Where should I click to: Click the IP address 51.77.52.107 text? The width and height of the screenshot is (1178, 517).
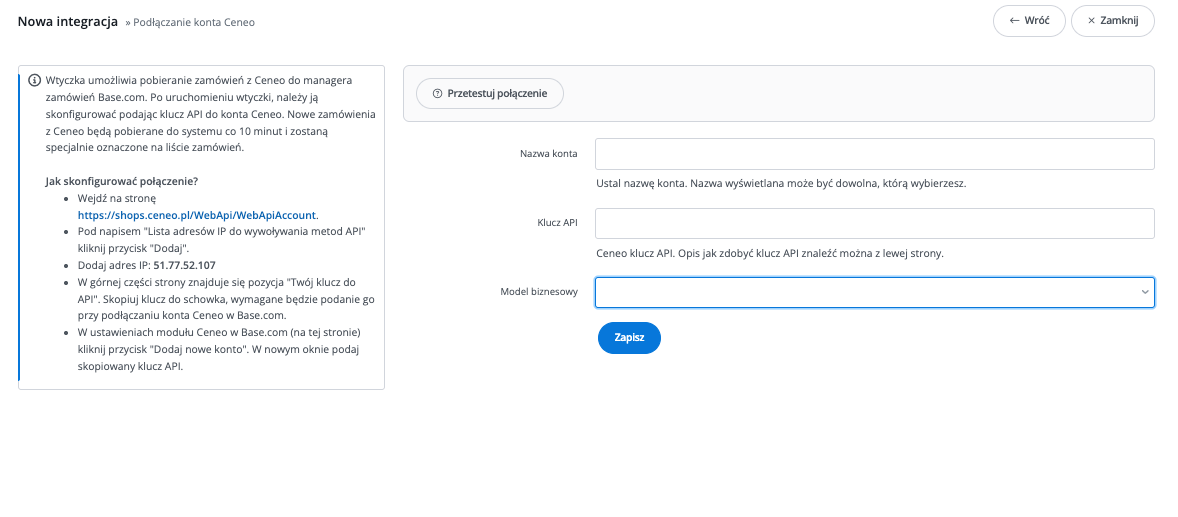[x=184, y=265]
